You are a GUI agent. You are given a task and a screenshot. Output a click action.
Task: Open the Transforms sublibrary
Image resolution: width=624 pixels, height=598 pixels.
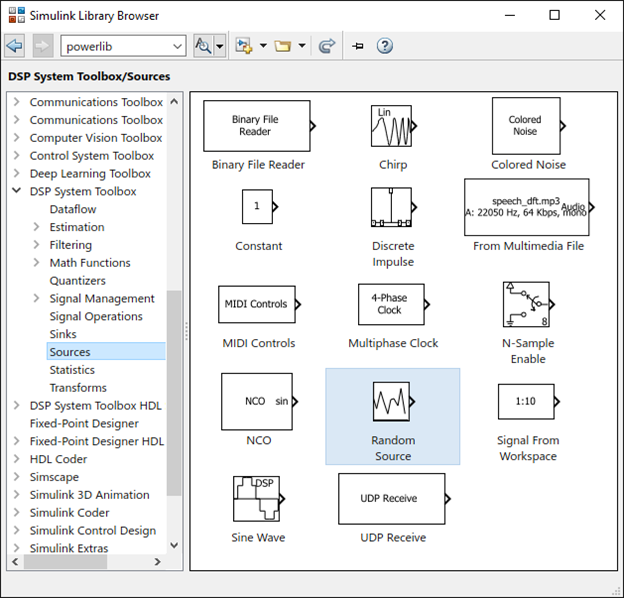[78, 388]
